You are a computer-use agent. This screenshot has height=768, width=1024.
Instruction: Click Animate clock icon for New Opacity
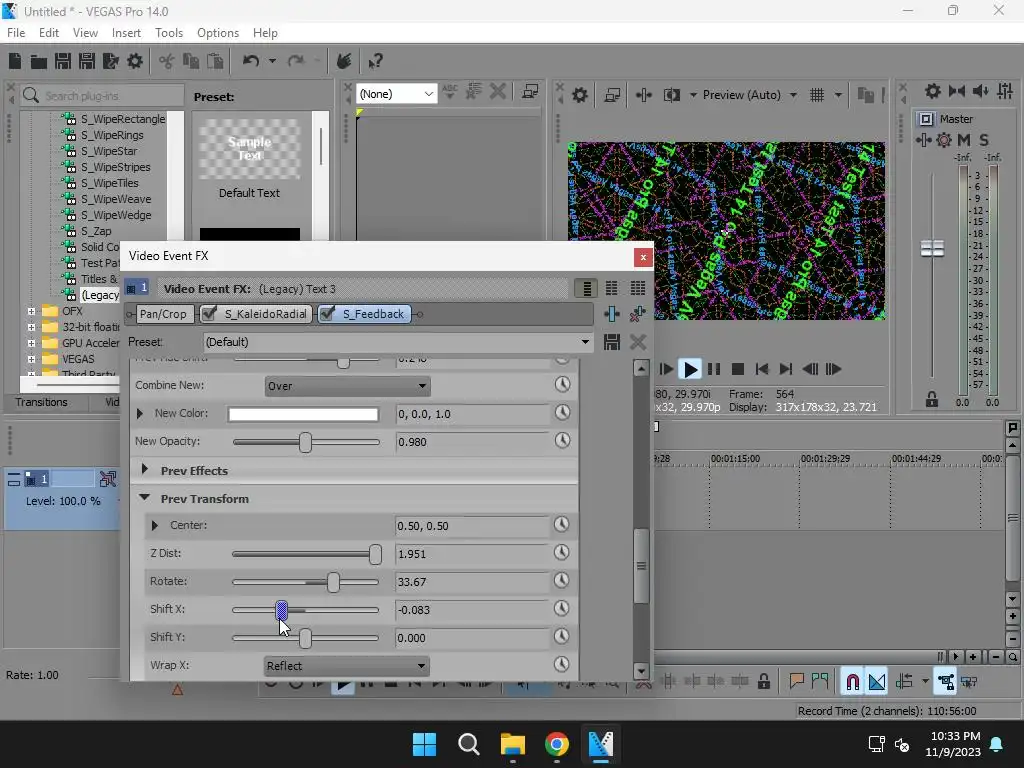562,441
